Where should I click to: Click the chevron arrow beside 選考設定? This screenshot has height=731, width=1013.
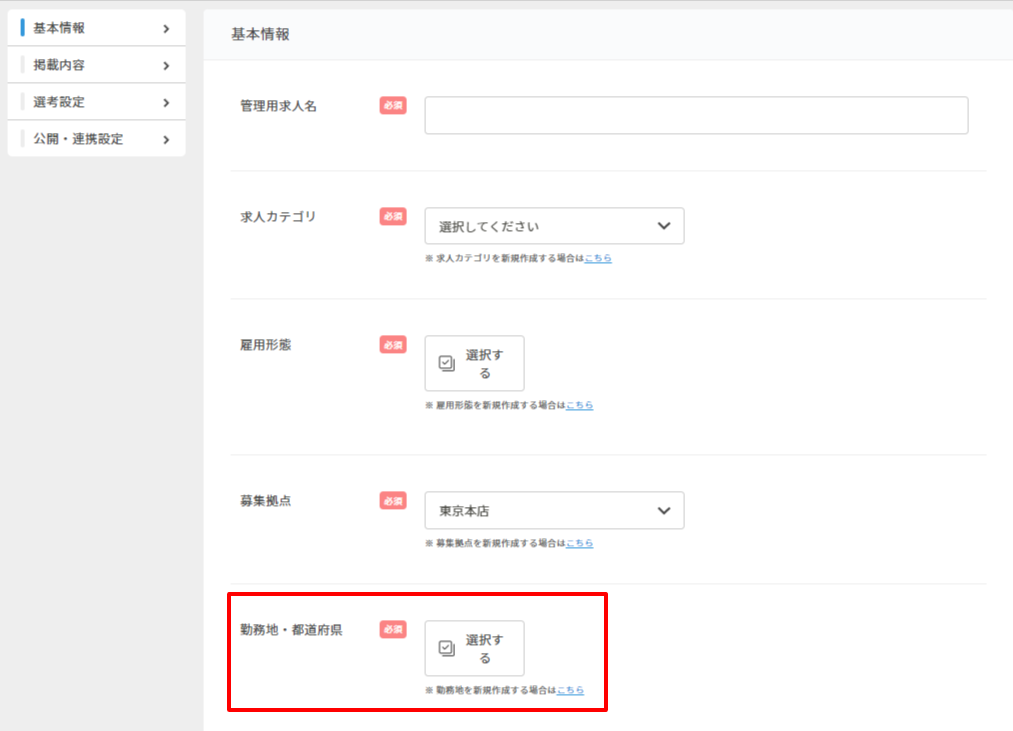coord(166,103)
